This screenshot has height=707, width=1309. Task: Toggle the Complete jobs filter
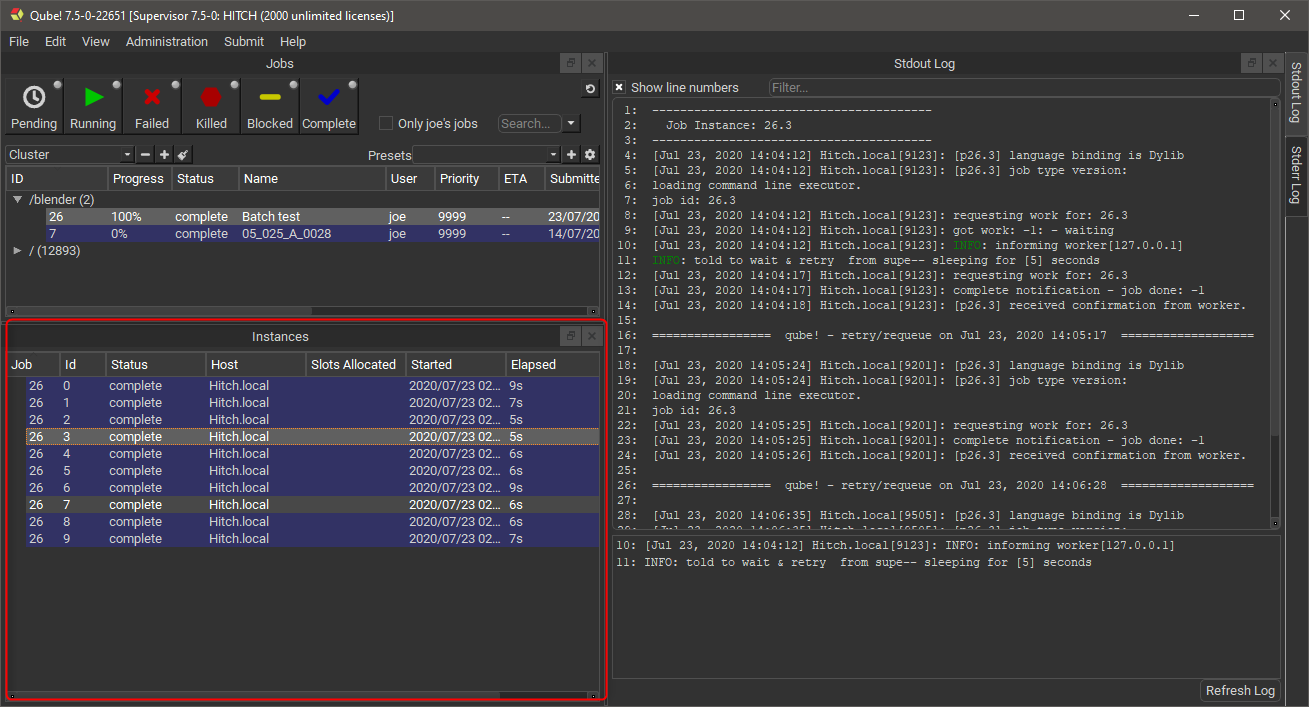(x=329, y=106)
